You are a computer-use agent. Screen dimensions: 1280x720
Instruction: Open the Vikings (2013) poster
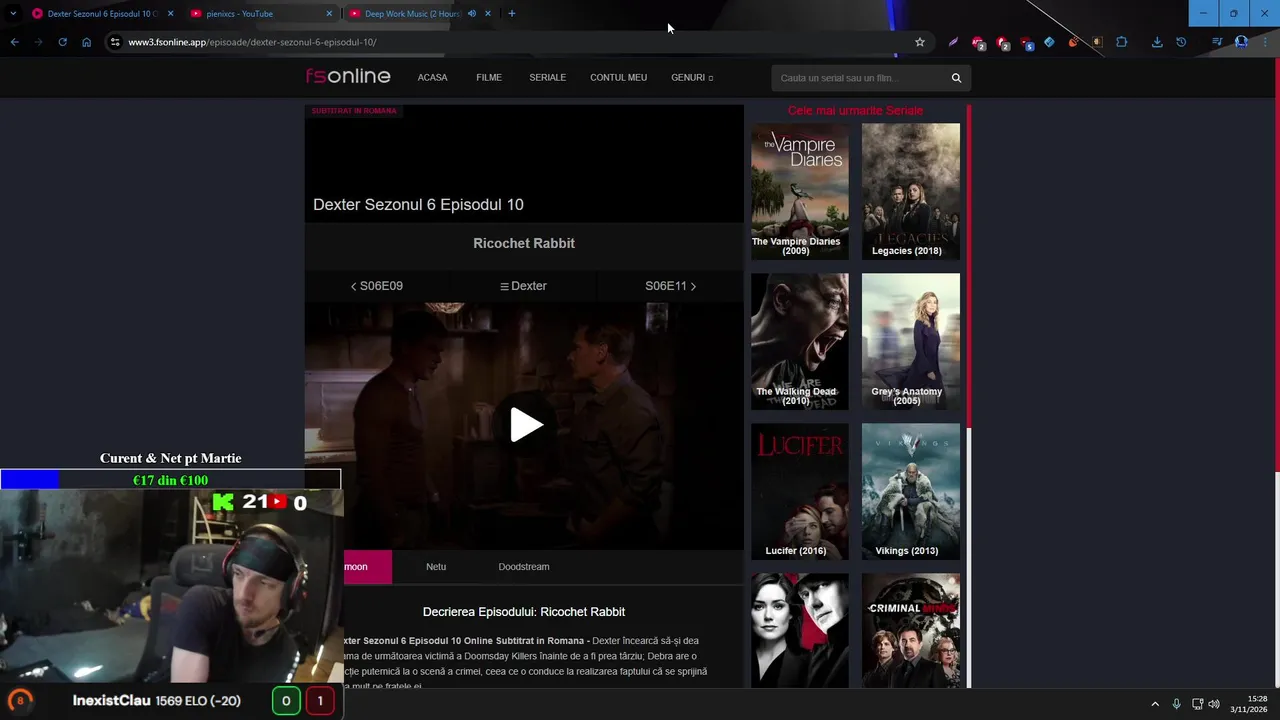point(910,491)
